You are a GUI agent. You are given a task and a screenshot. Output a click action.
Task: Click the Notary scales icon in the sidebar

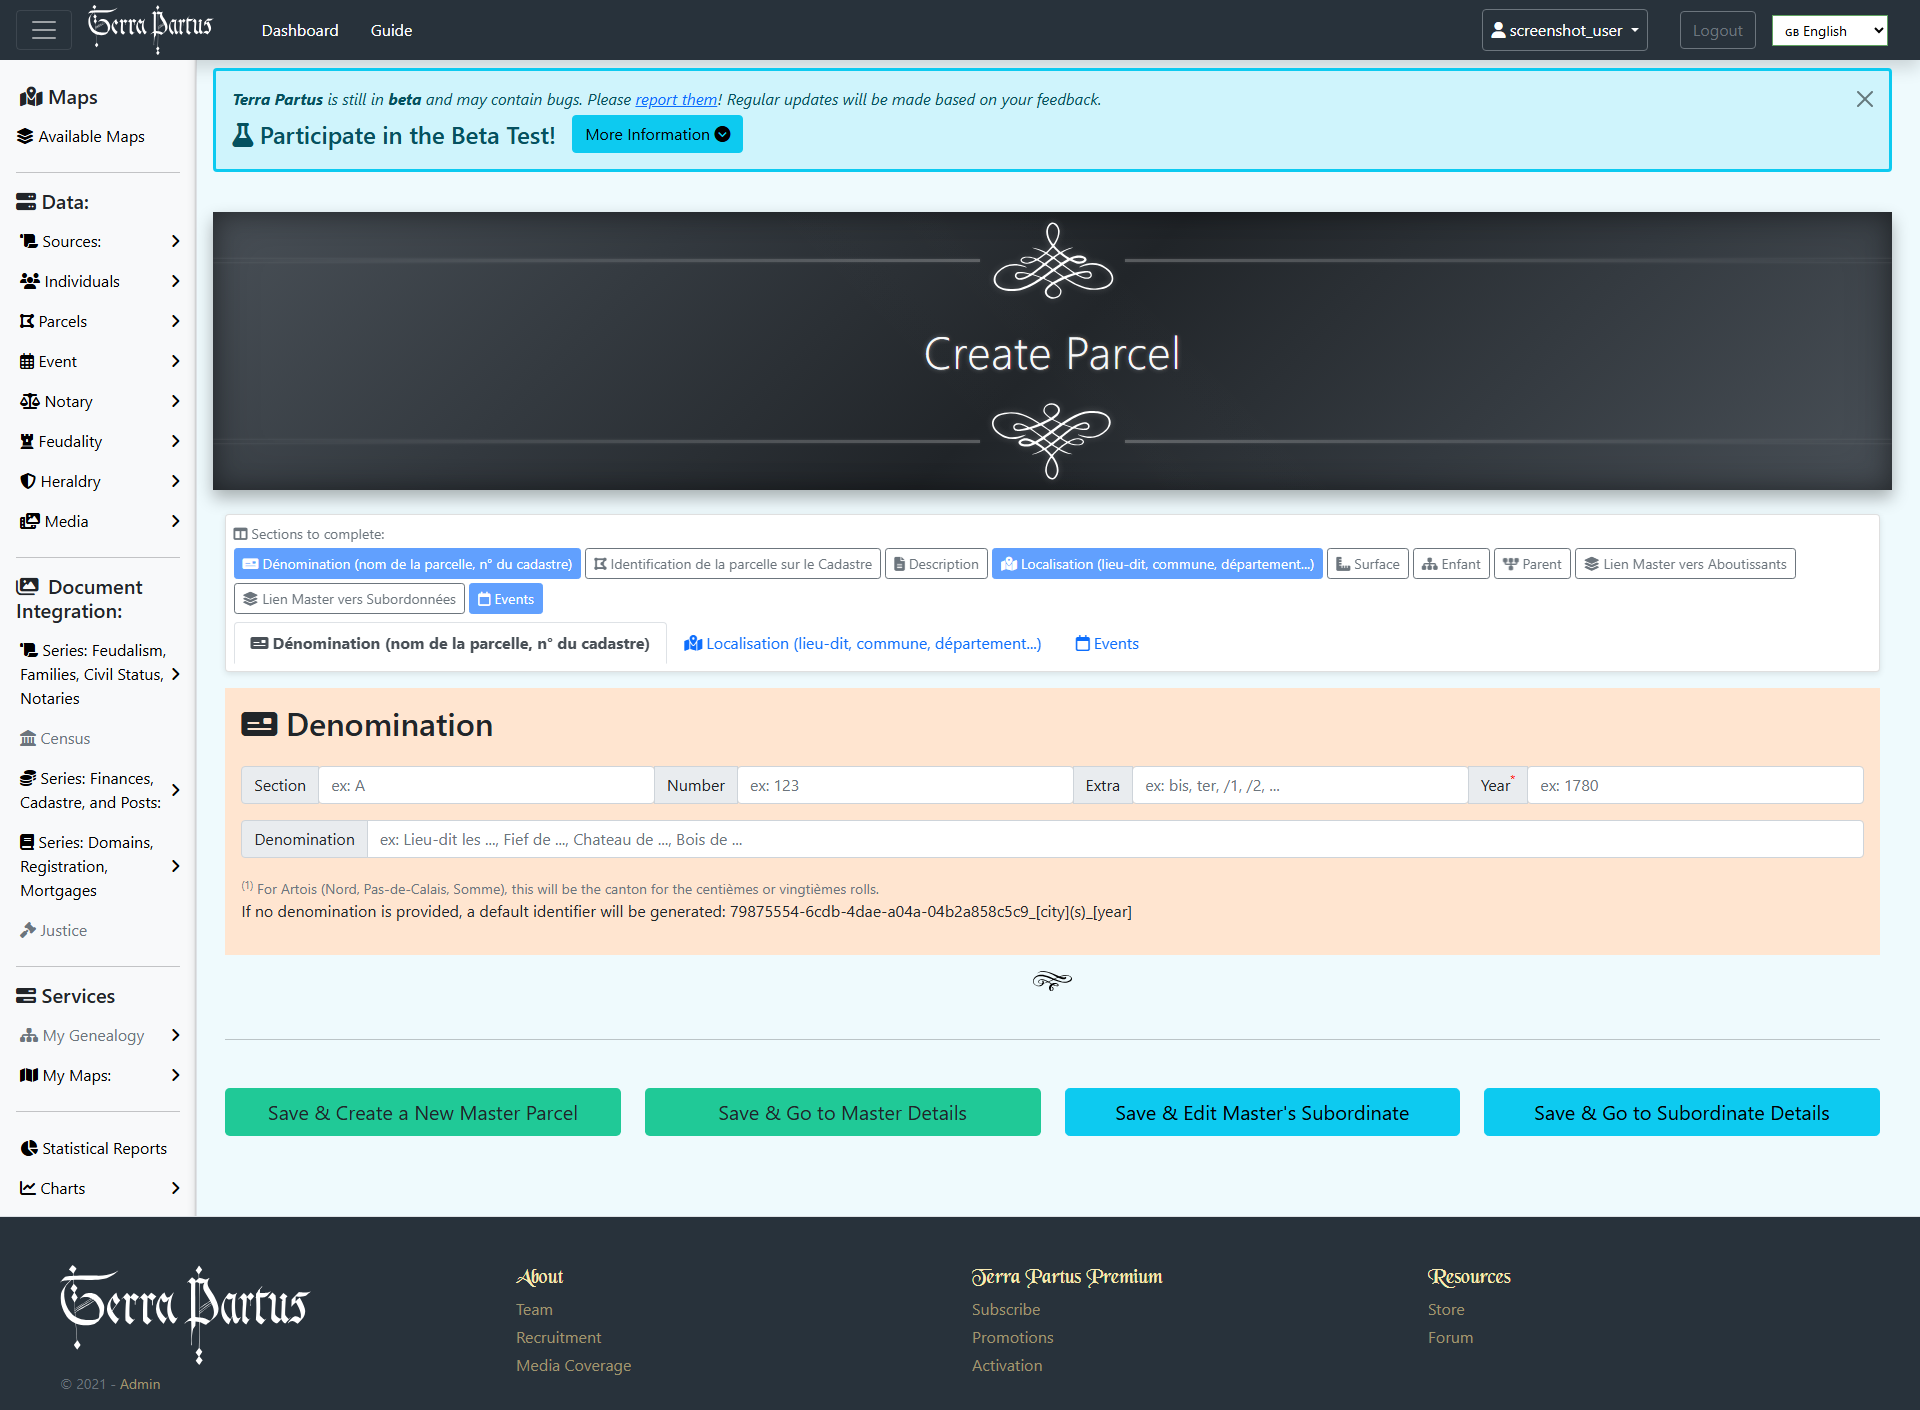[30, 401]
